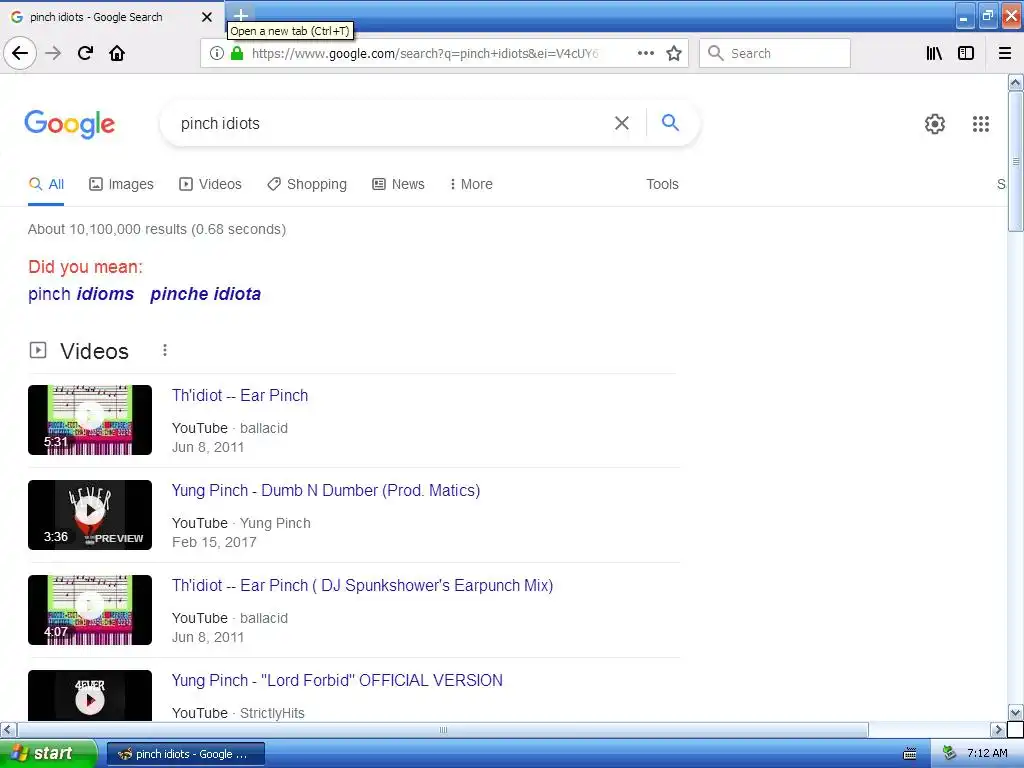Switch to the News tab
This screenshot has width=1024, height=768.
tap(398, 184)
